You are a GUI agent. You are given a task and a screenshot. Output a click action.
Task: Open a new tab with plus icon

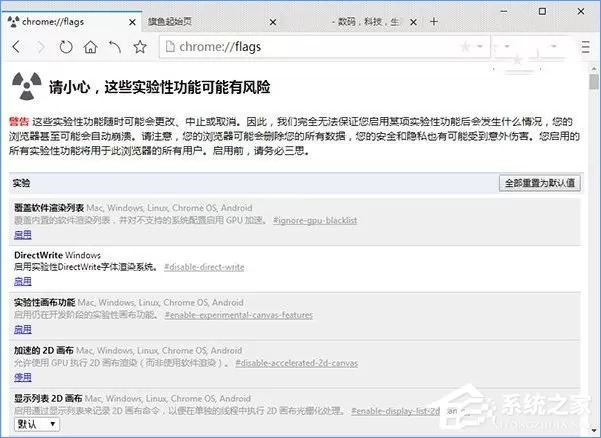(434, 21)
